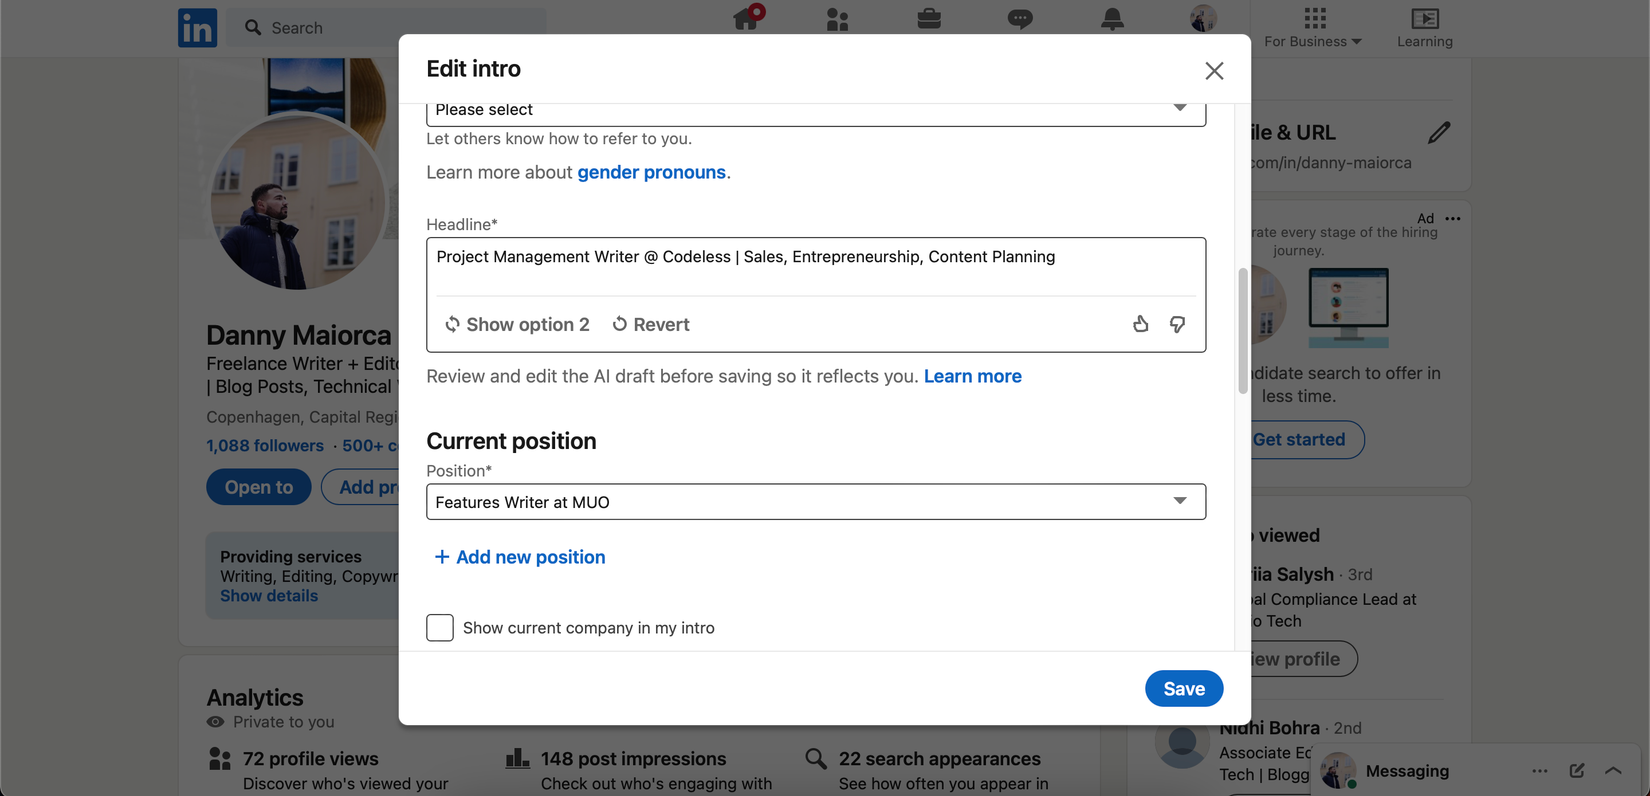Screen dimensions: 1650x796
Task: Click Show option 2 for headline
Action: coord(517,324)
